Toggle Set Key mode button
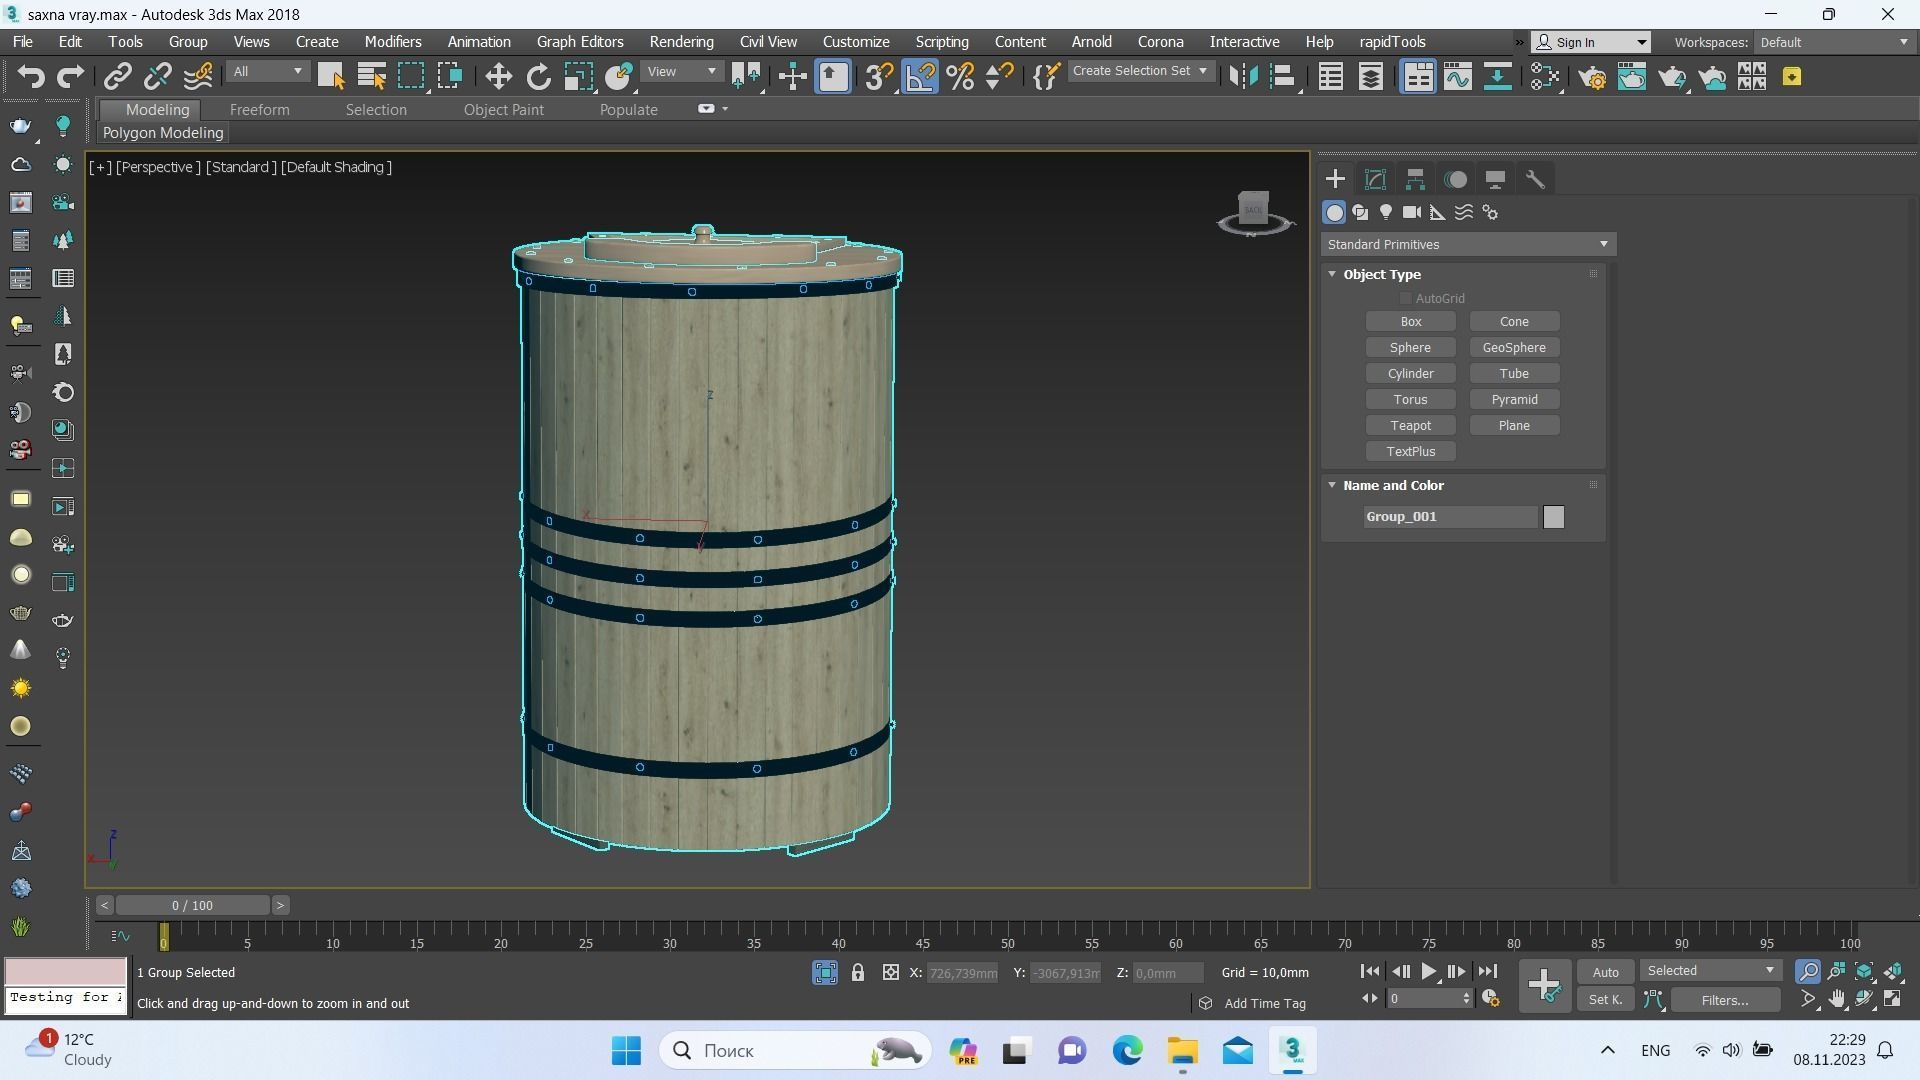Image resolution: width=1920 pixels, height=1080 pixels. (1606, 999)
